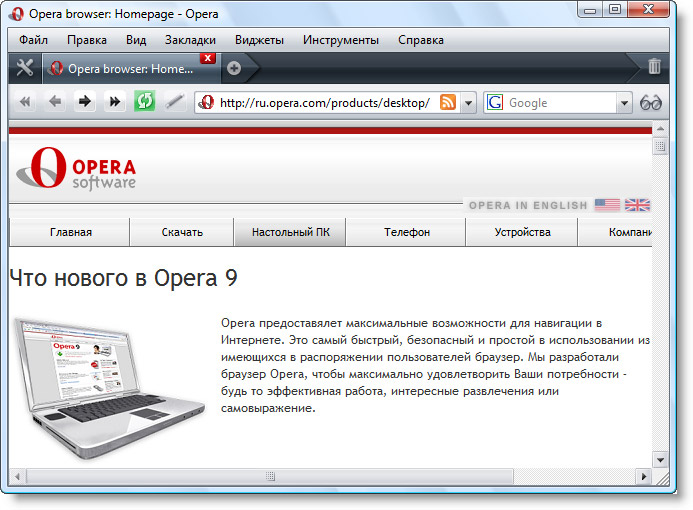This screenshot has height=510, width=693.
Task: Open the Главная page tab
Action: 71,232
